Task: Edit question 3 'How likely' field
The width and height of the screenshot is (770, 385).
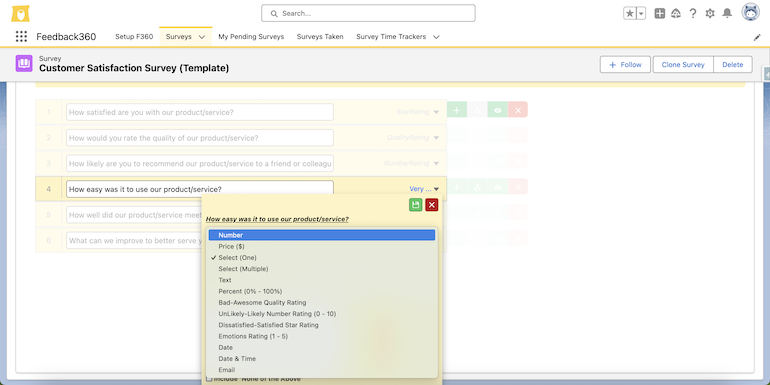Action: [200, 164]
